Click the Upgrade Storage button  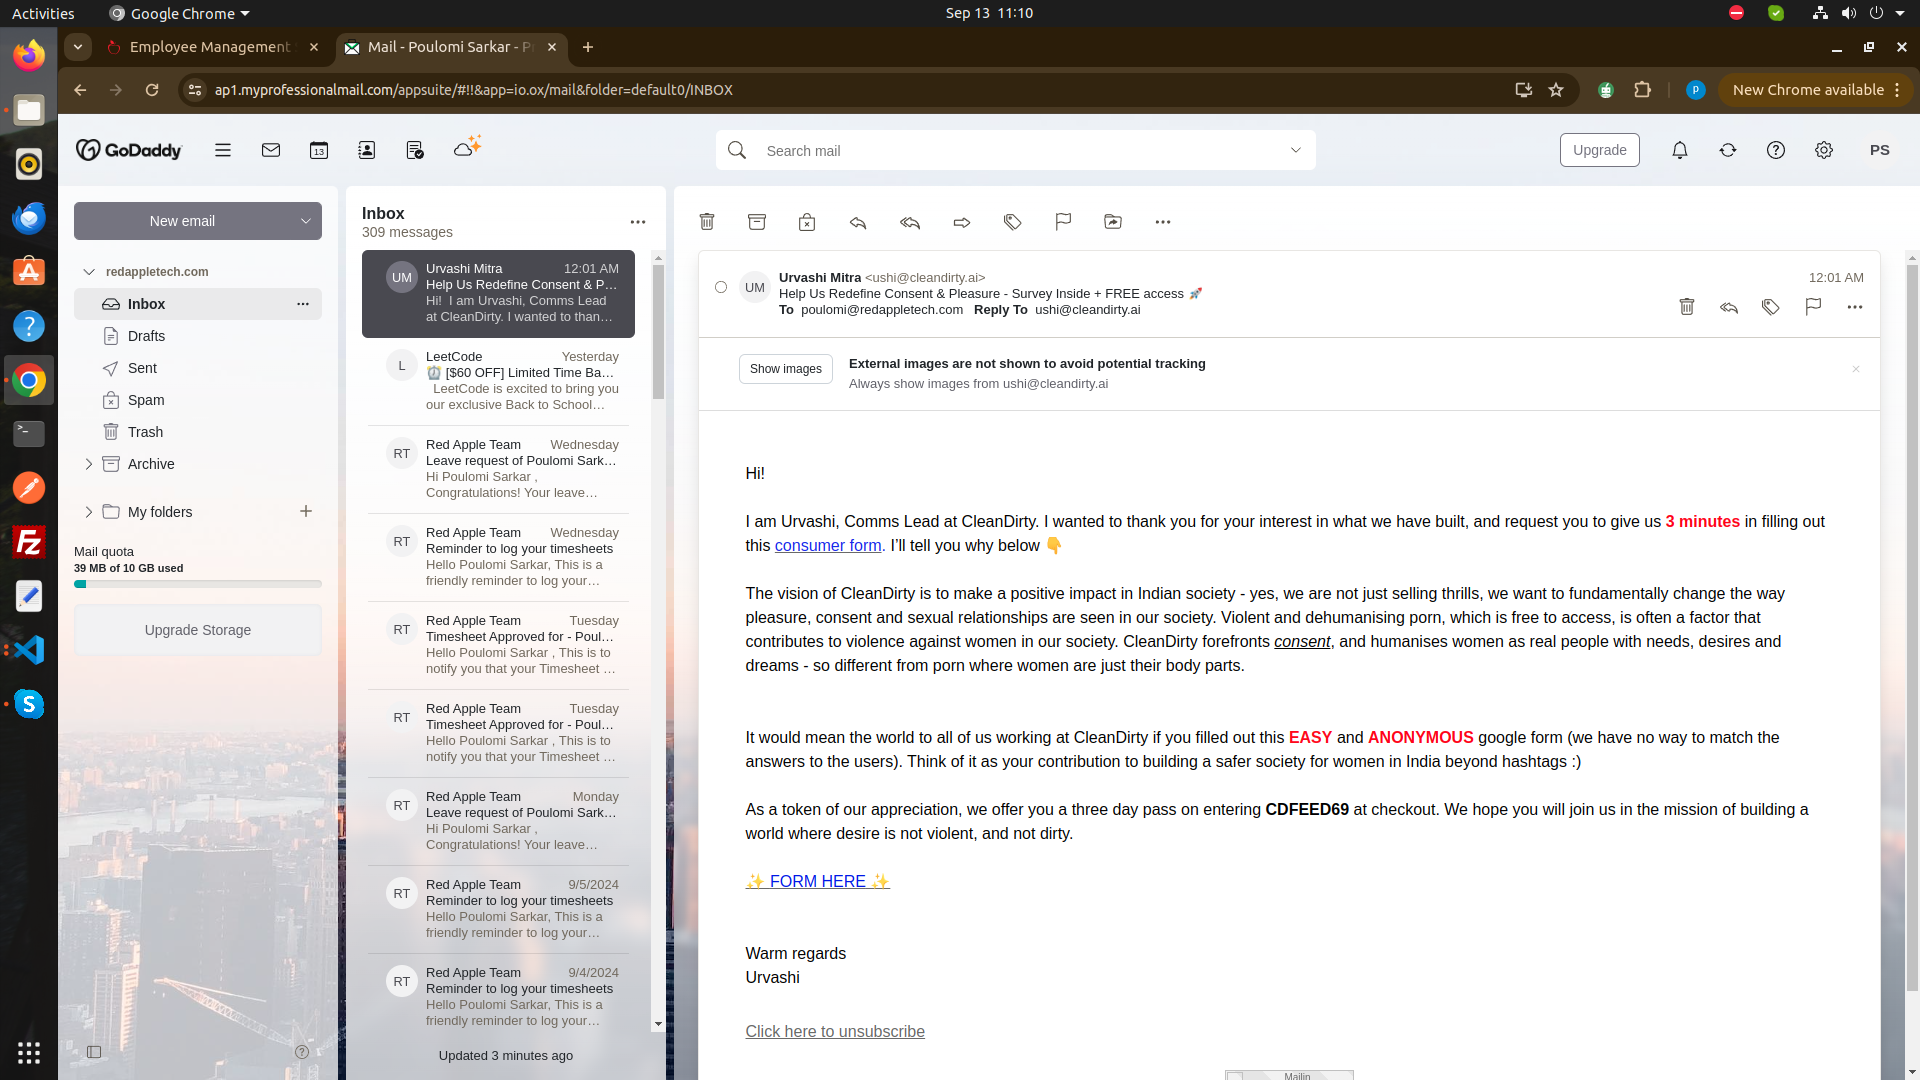[x=198, y=630]
